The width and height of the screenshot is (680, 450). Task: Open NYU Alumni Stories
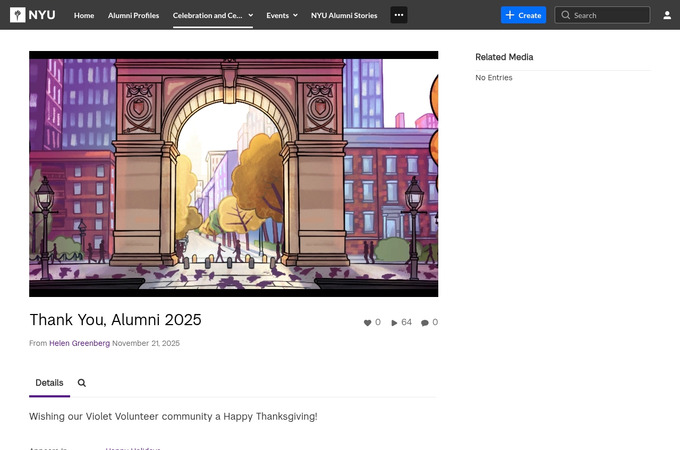pyautogui.click(x=344, y=15)
